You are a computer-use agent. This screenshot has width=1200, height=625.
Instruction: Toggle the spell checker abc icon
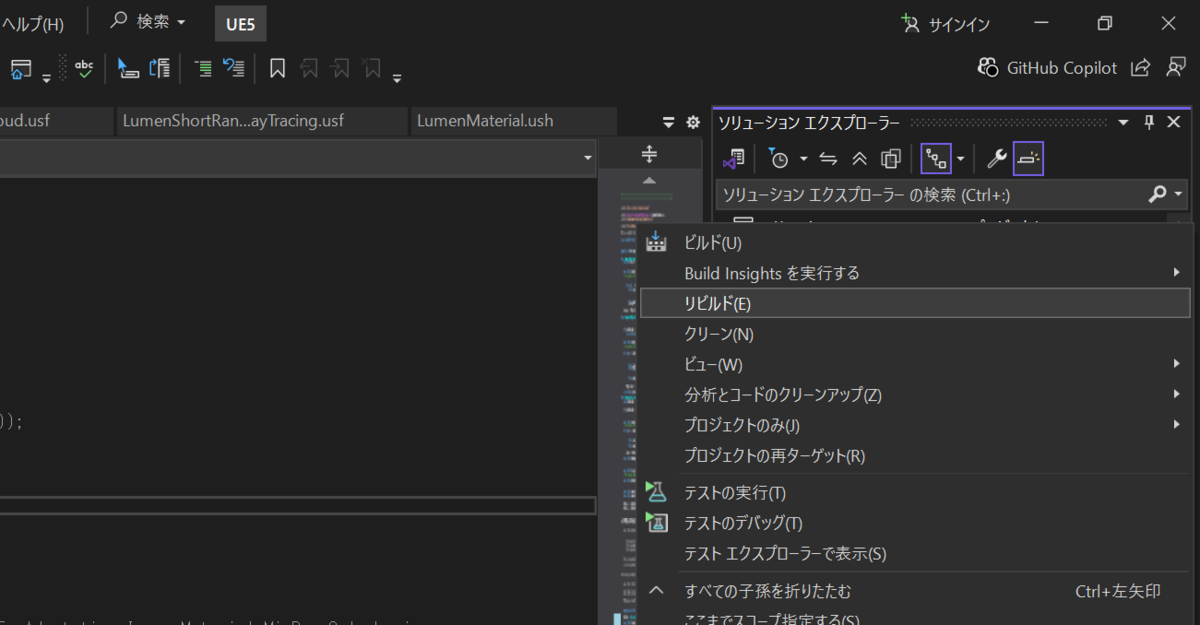point(84,68)
